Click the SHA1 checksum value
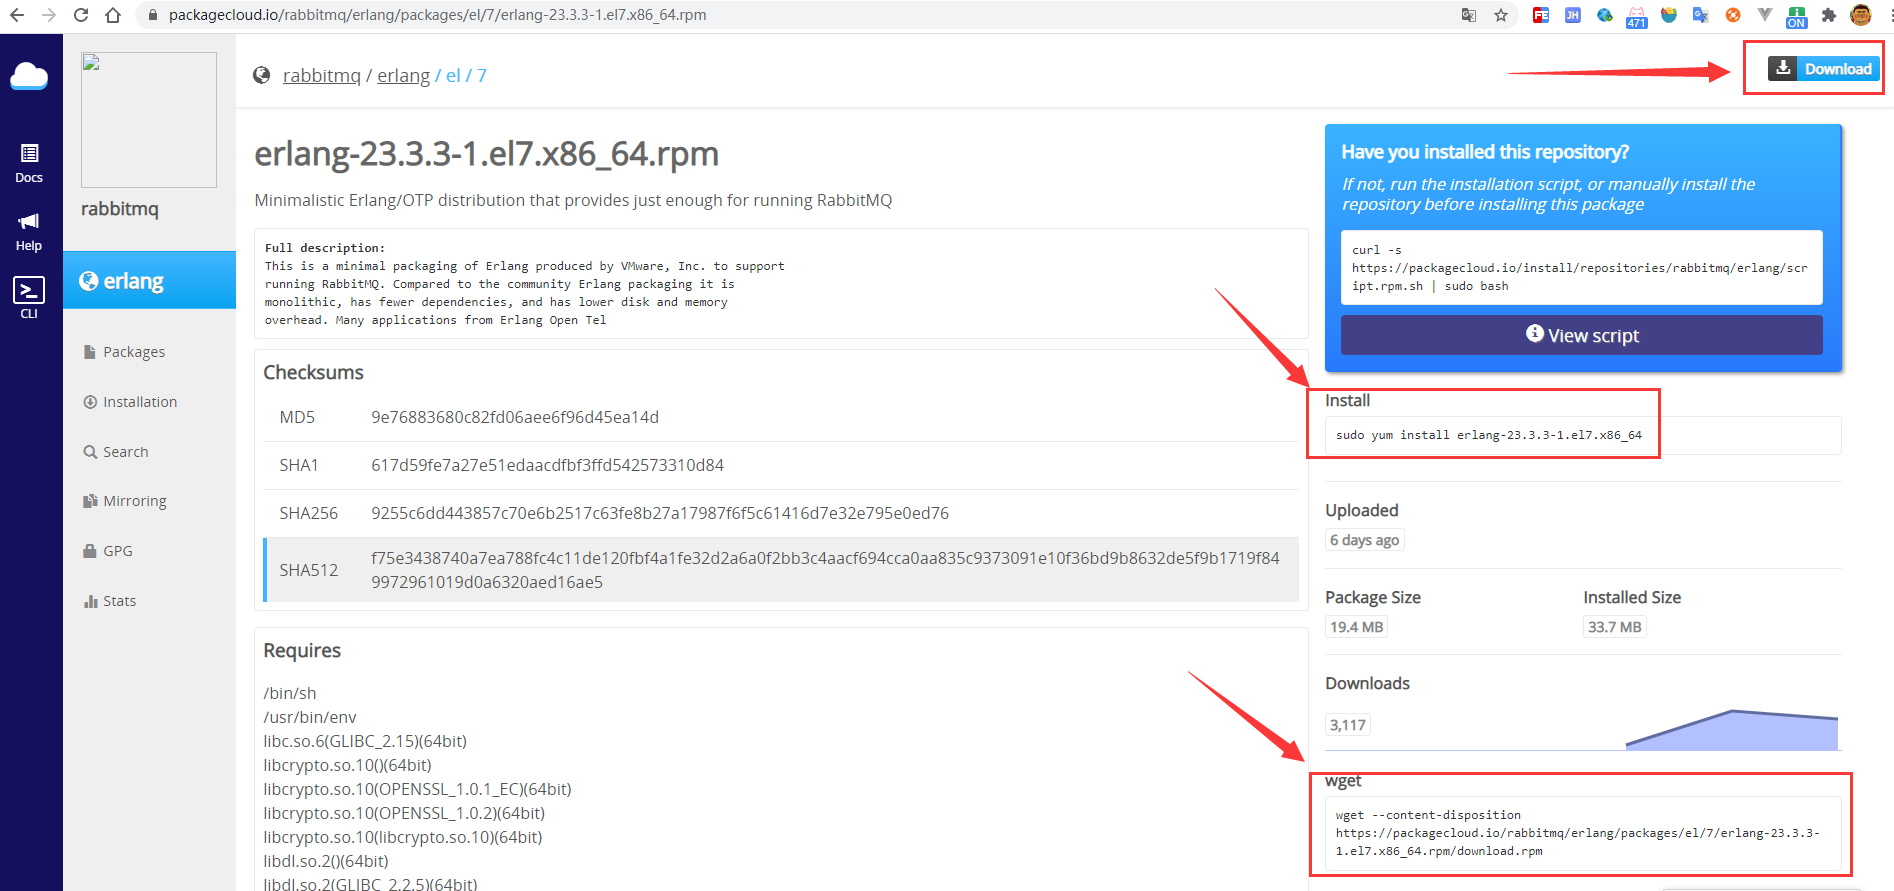This screenshot has height=891, width=1894. coord(547,465)
